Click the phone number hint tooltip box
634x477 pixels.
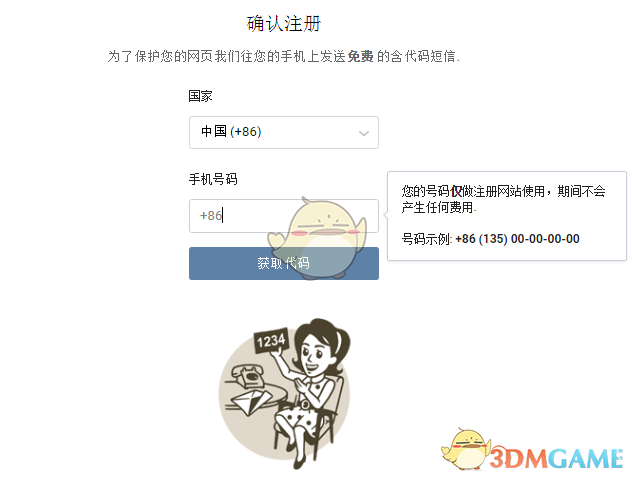(507, 215)
